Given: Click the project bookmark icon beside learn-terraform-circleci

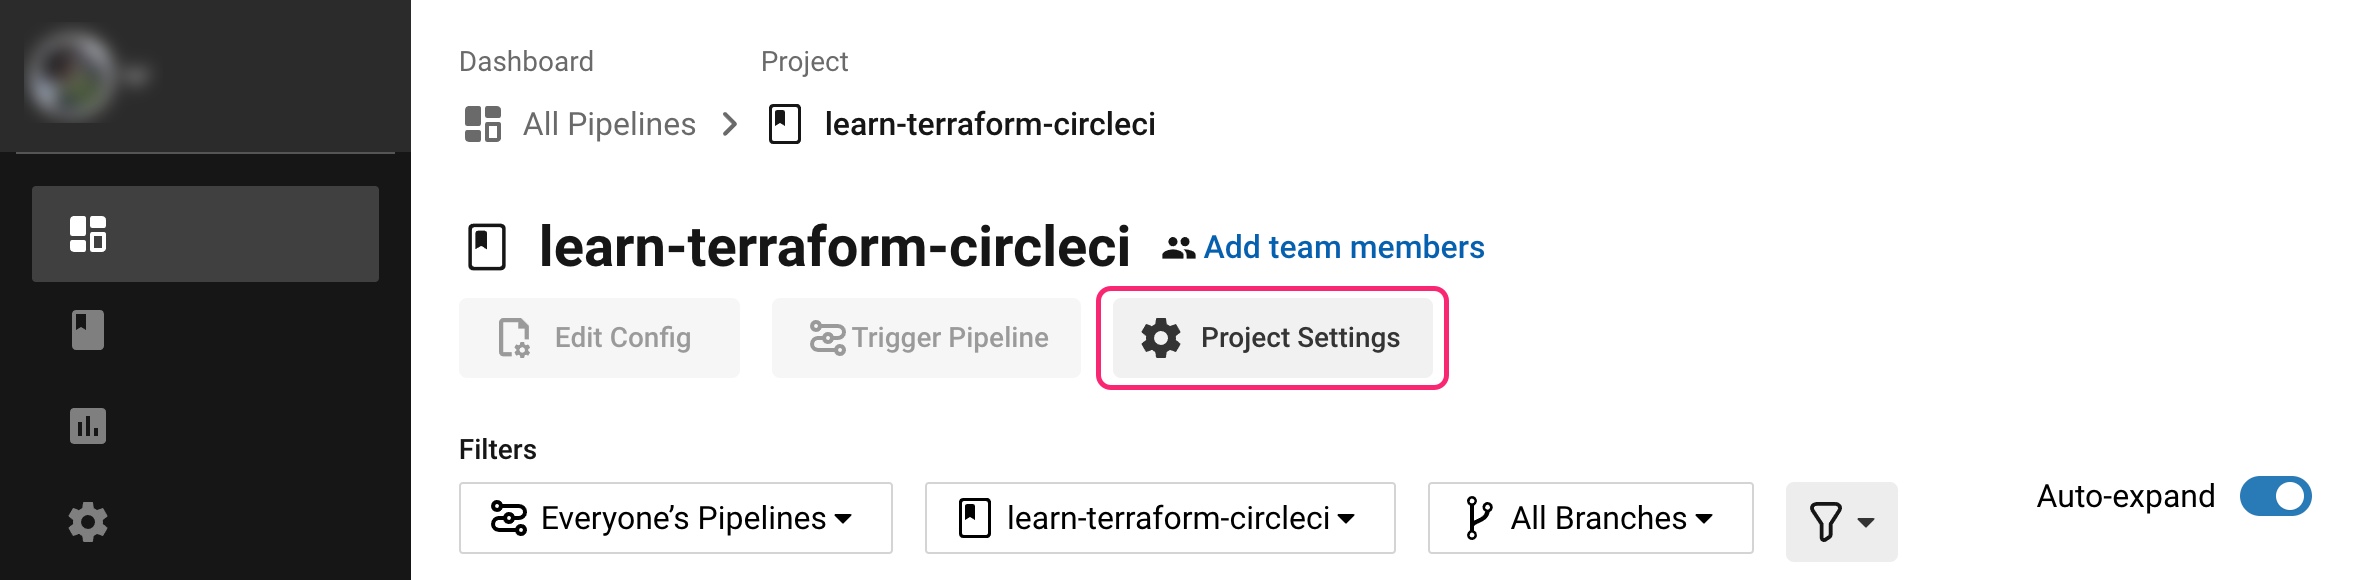Looking at the screenshot, I should tap(785, 123).
